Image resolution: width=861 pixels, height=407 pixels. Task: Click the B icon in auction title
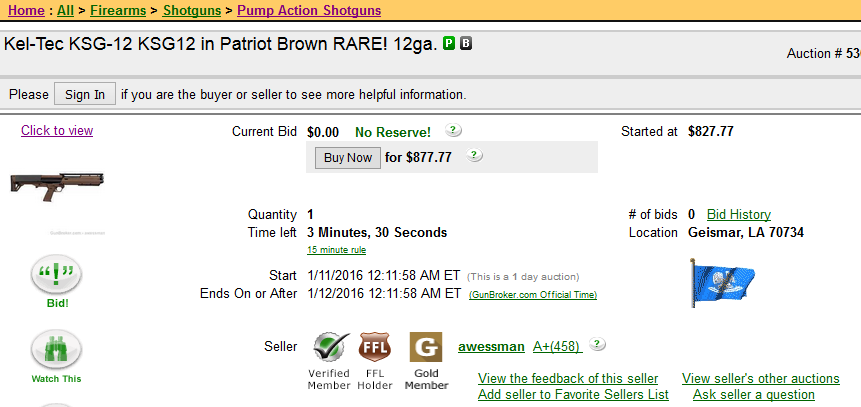[466, 44]
